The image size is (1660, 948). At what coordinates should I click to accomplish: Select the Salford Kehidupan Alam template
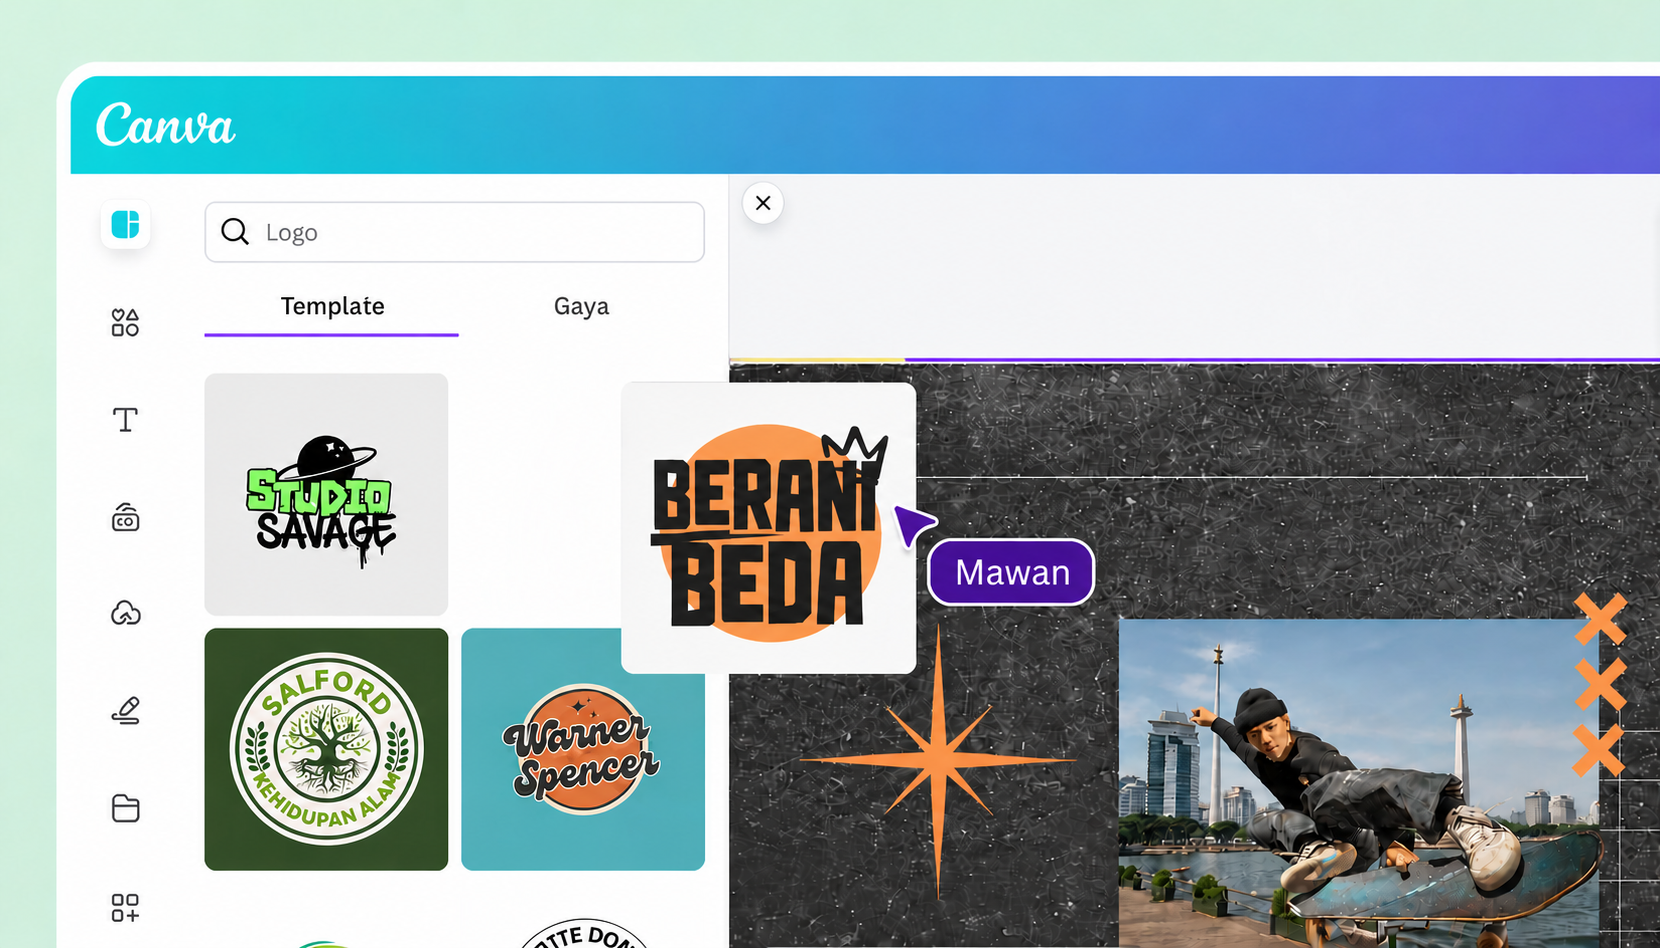tap(326, 749)
